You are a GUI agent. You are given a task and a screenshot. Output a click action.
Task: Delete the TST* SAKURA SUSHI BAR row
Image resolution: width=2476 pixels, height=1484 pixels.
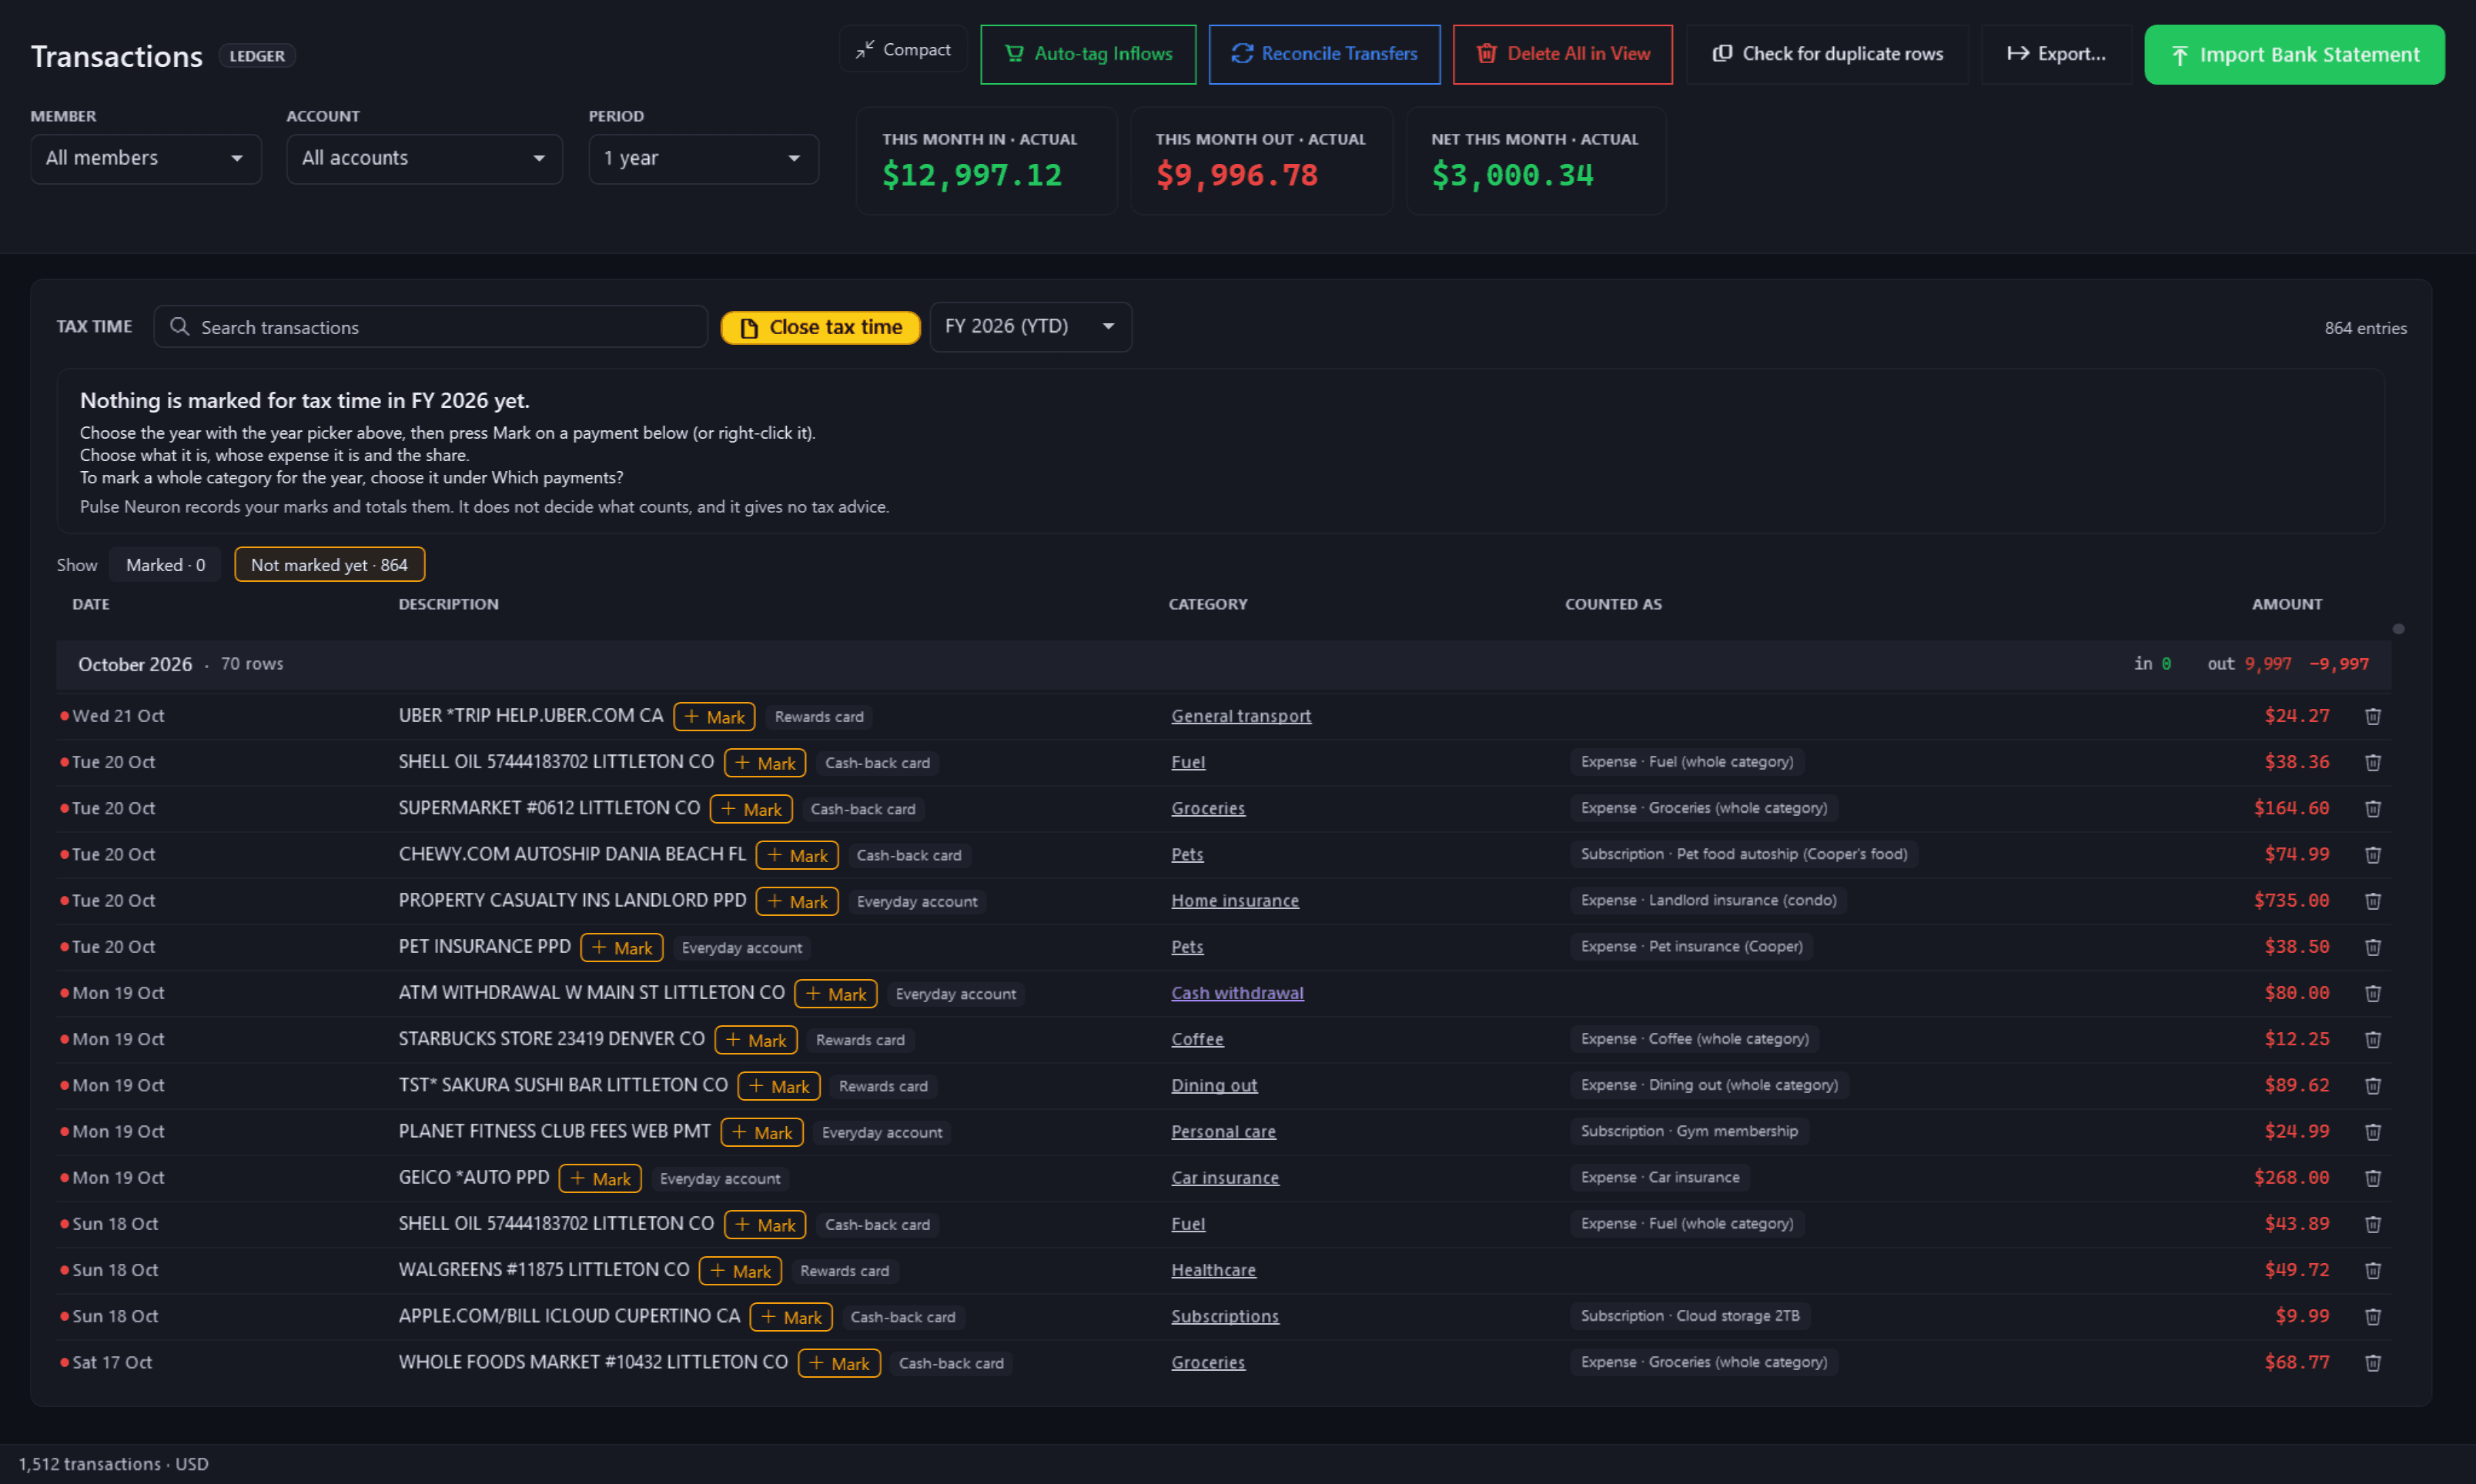2372,1085
